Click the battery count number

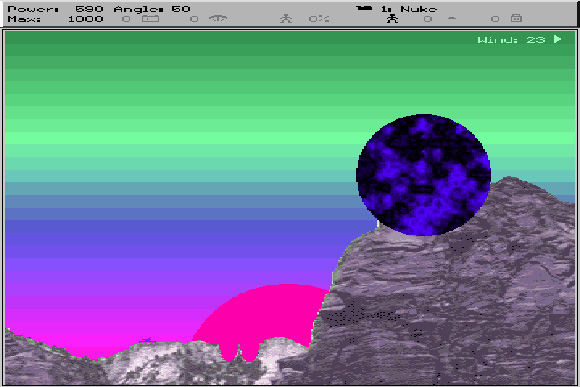[126, 19]
